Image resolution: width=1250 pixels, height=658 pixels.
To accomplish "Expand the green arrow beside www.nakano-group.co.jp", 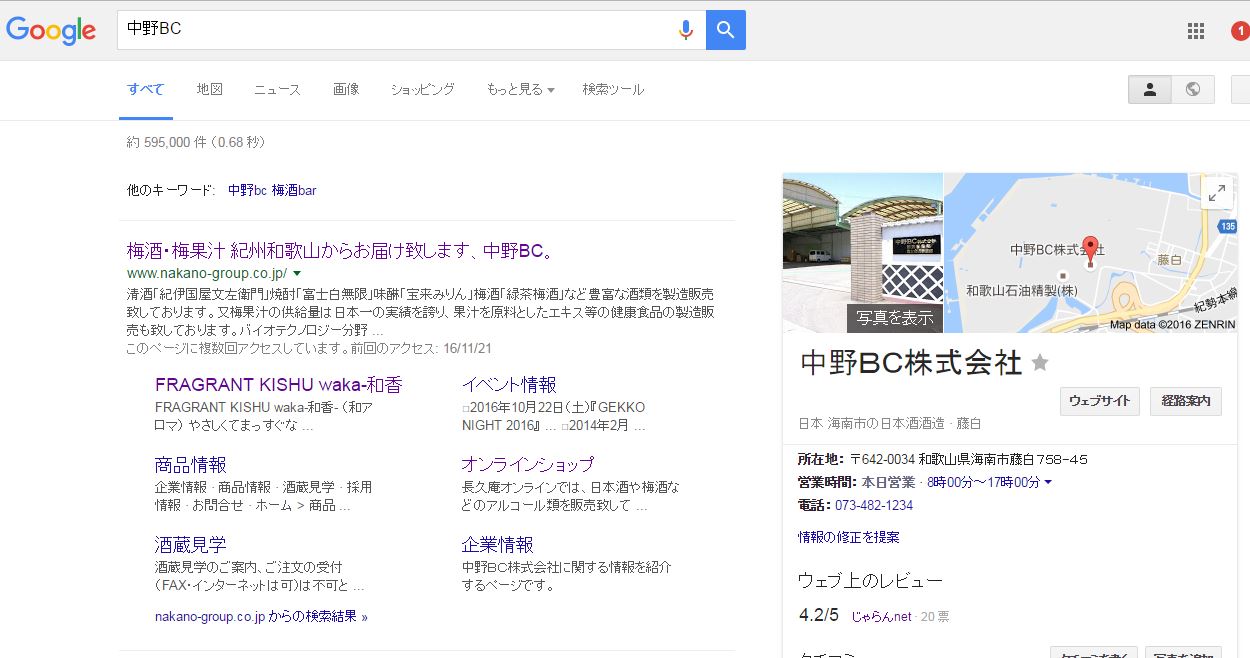I will point(297,273).
